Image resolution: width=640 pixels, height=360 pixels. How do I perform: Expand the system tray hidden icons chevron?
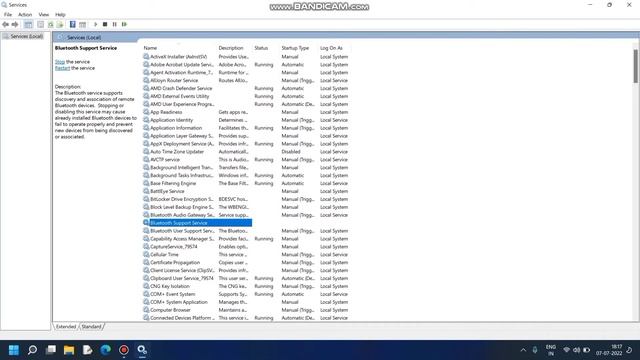pos(523,350)
